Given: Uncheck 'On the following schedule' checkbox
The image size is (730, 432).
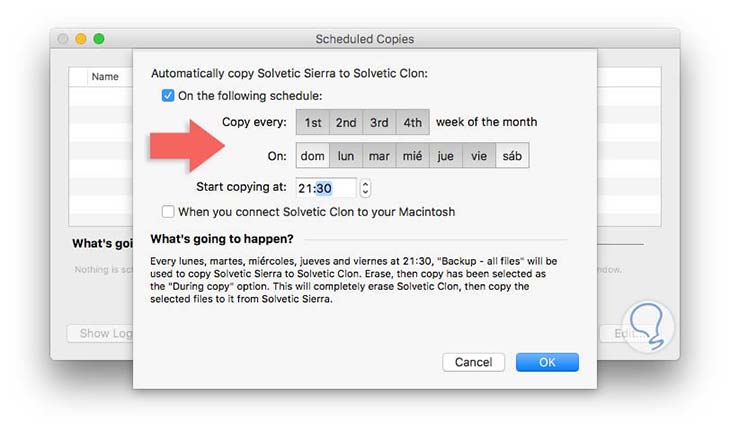Looking at the screenshot, I should click(x=168, y=96).
